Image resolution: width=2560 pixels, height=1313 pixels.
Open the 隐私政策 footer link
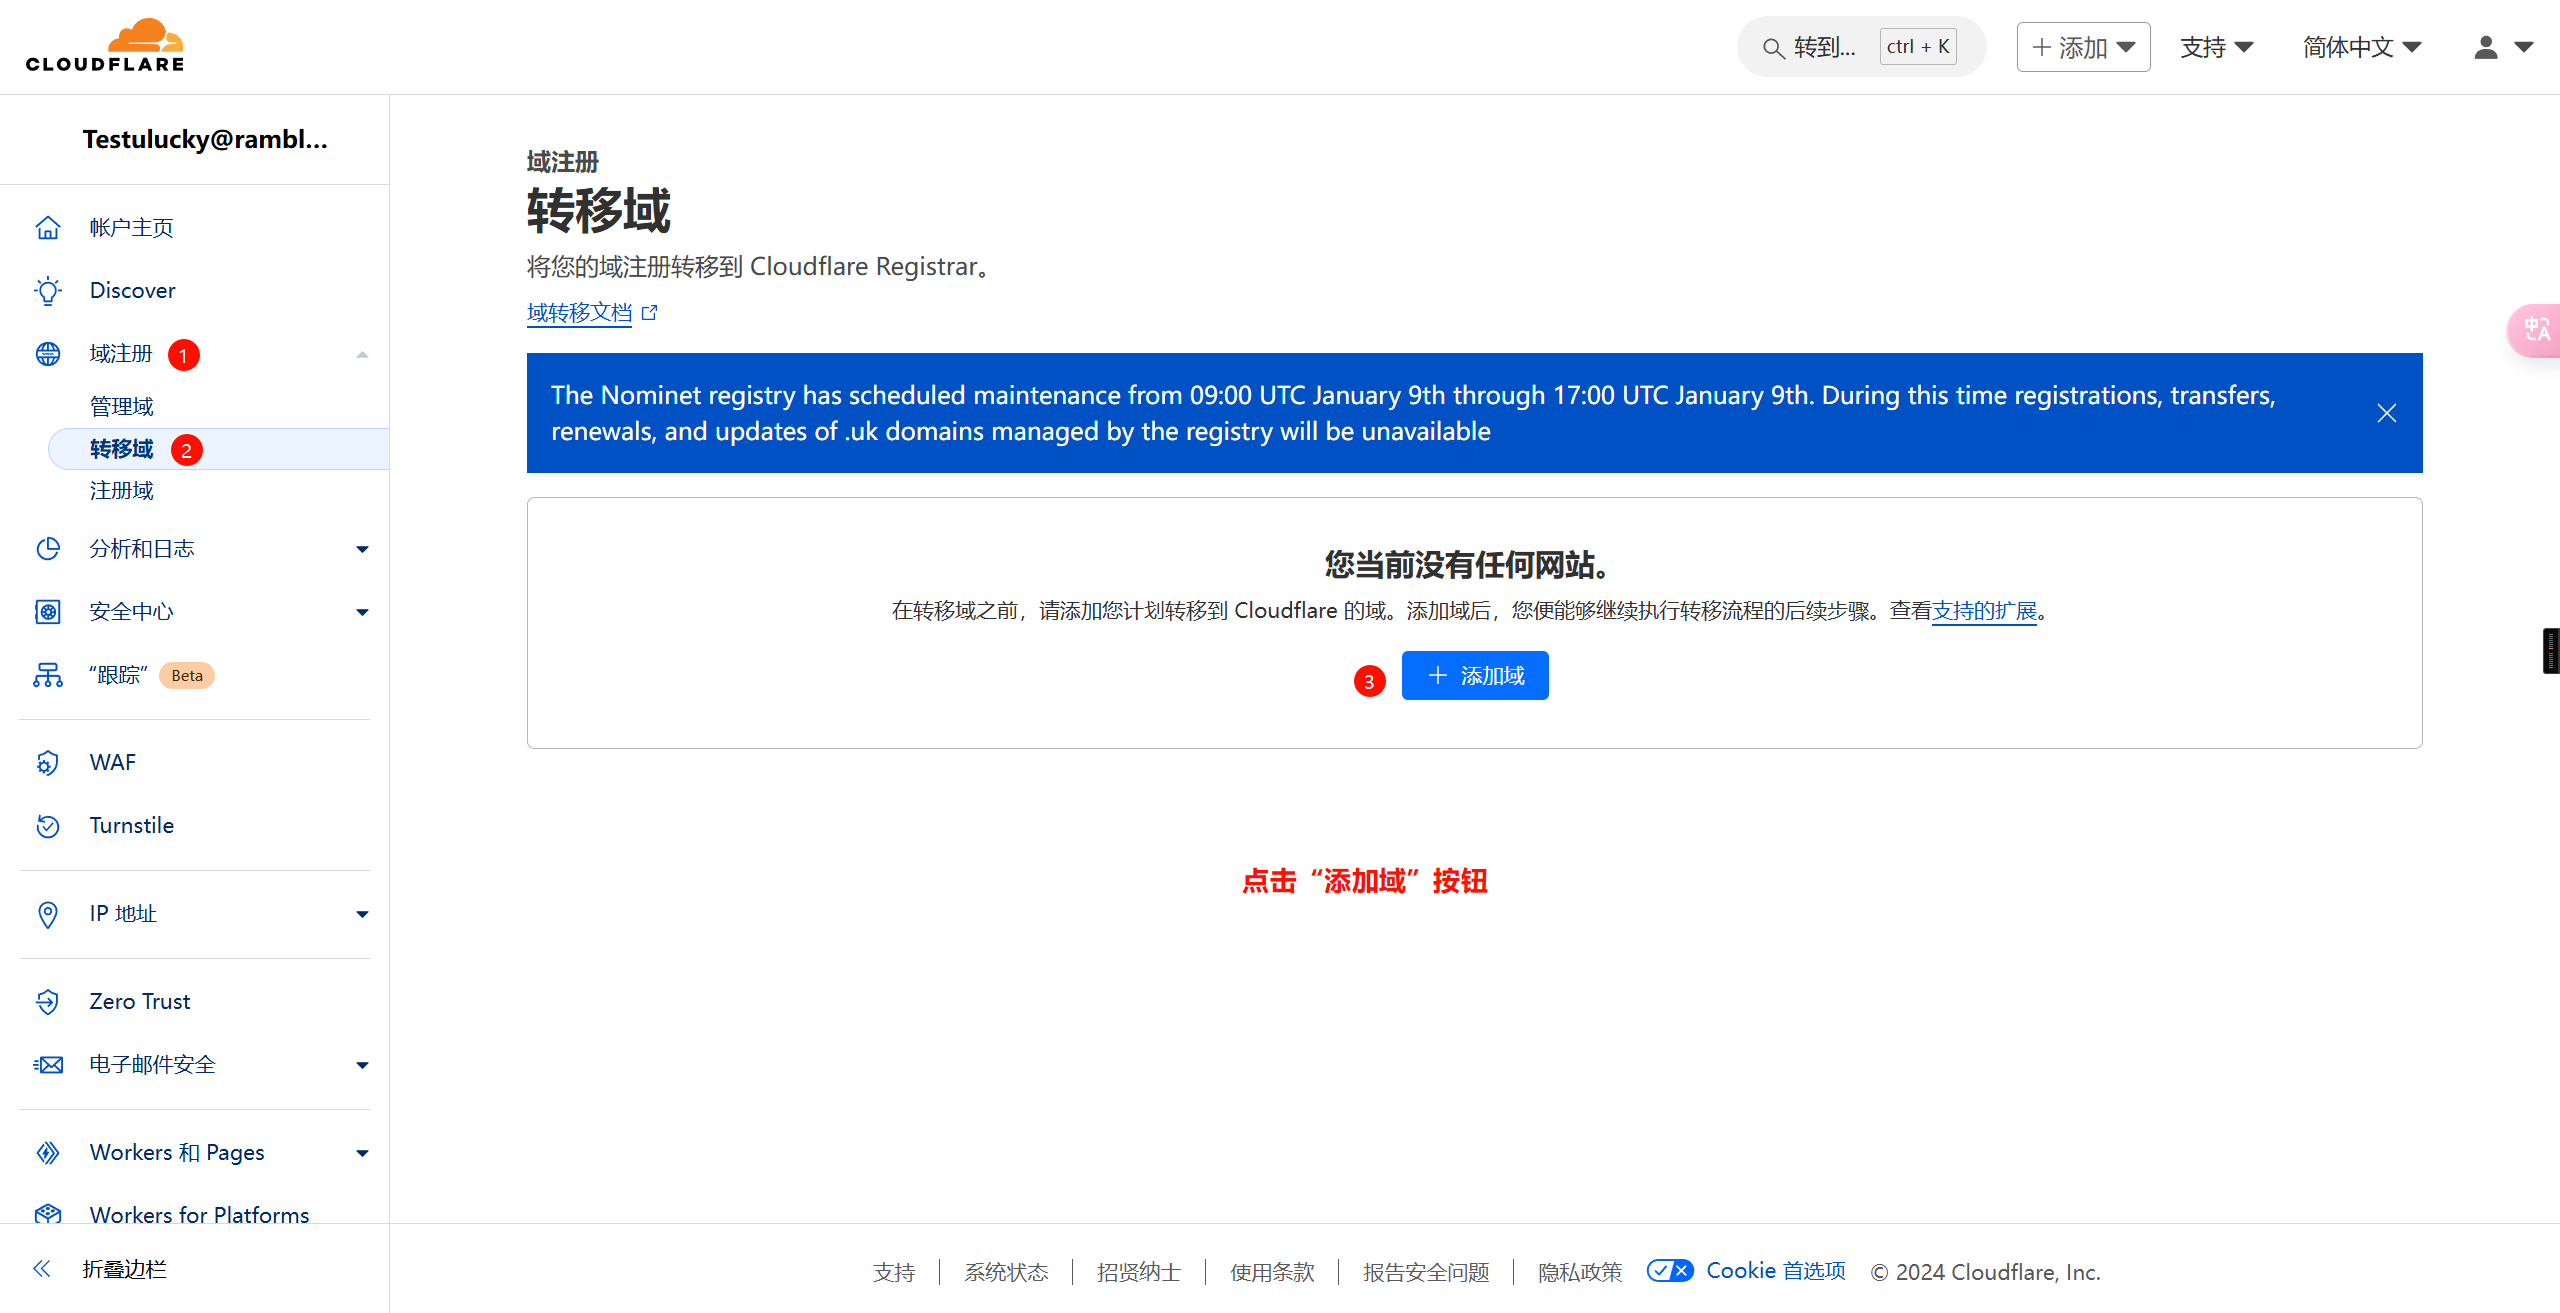point(1580,1272)
